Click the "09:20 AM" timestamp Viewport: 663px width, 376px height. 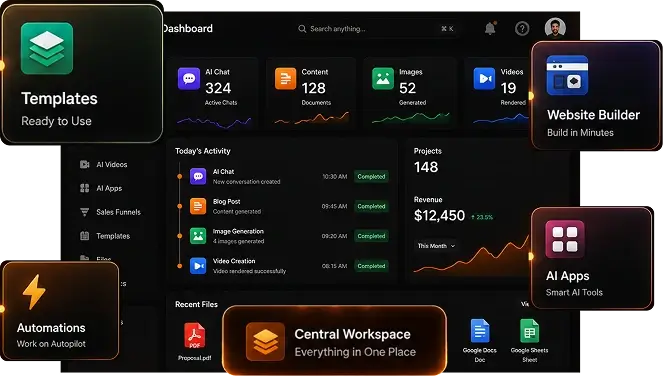(334, 236)
